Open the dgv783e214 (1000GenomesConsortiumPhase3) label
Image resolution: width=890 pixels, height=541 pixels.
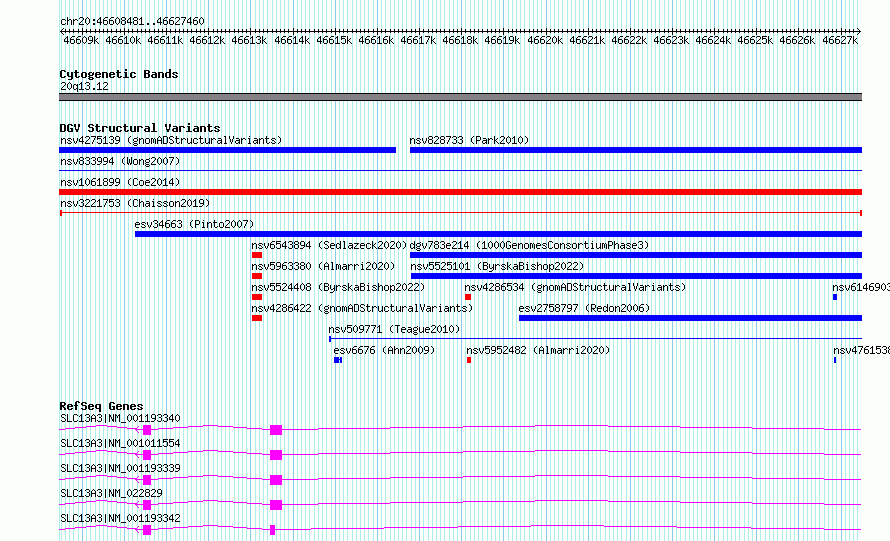[529, 245]
